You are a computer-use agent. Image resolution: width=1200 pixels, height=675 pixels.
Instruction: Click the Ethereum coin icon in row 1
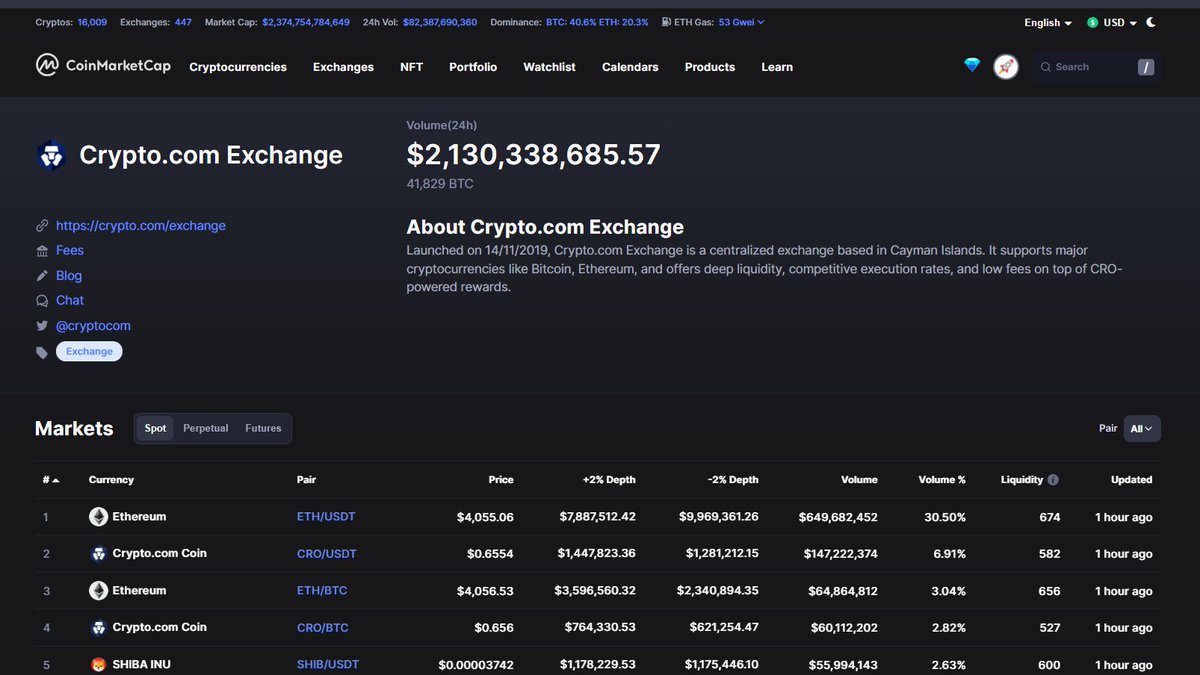tap(98, 517)
